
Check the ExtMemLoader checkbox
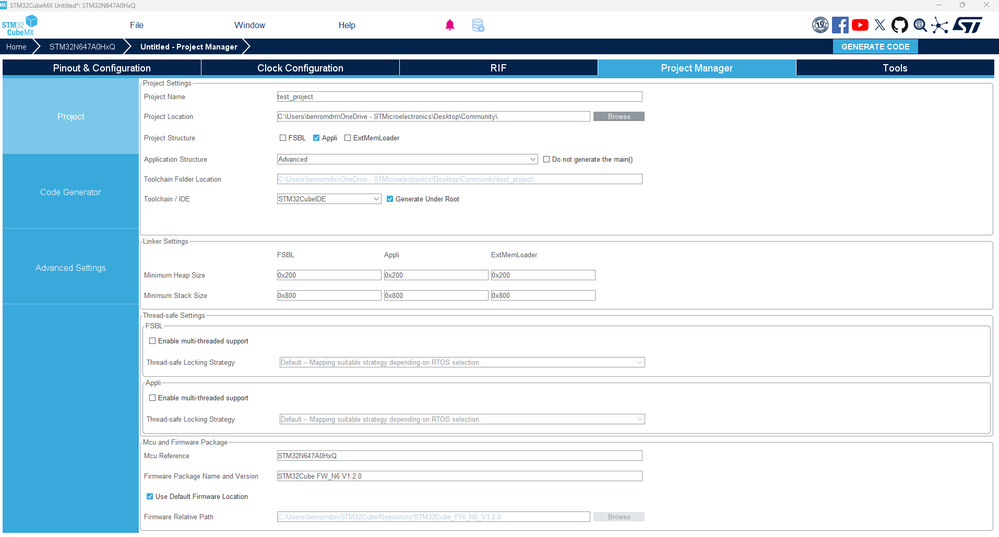[x=347, y=138]
